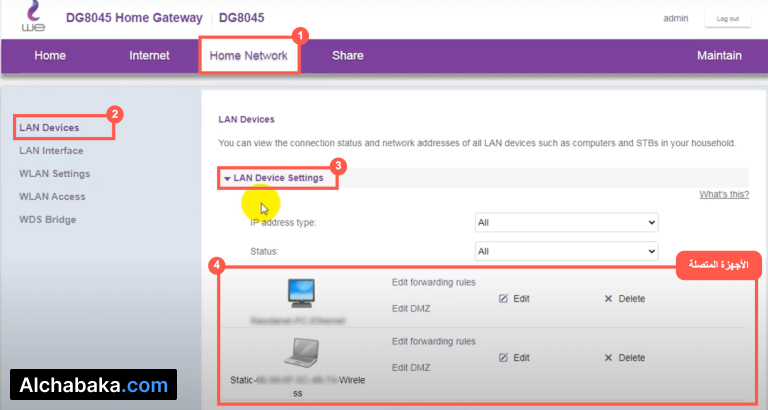Open the Status filter dropdown
768x410 pixels.
pyautogui.click(x=566, y=251)
